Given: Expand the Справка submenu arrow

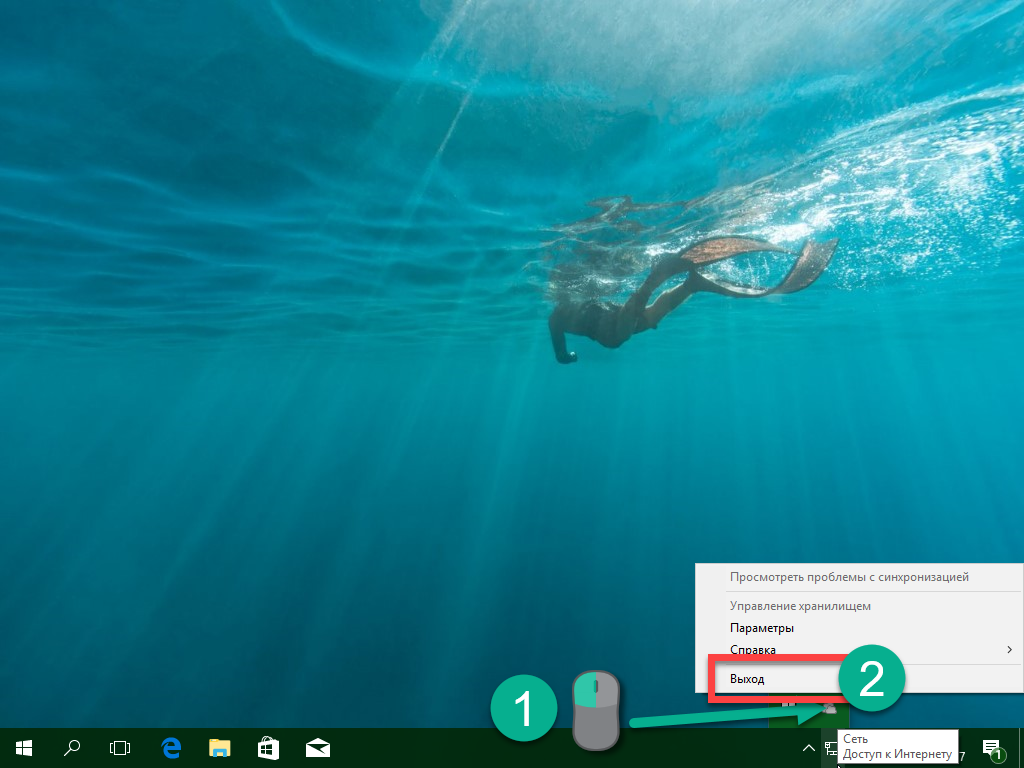Looking at the screenshot, I should pyautogui.click(x=1009, y=650).
